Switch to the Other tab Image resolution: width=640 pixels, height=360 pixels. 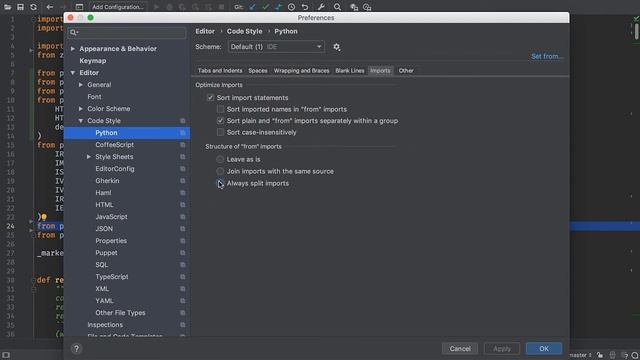pyautogui.click(x=406, y=71)
